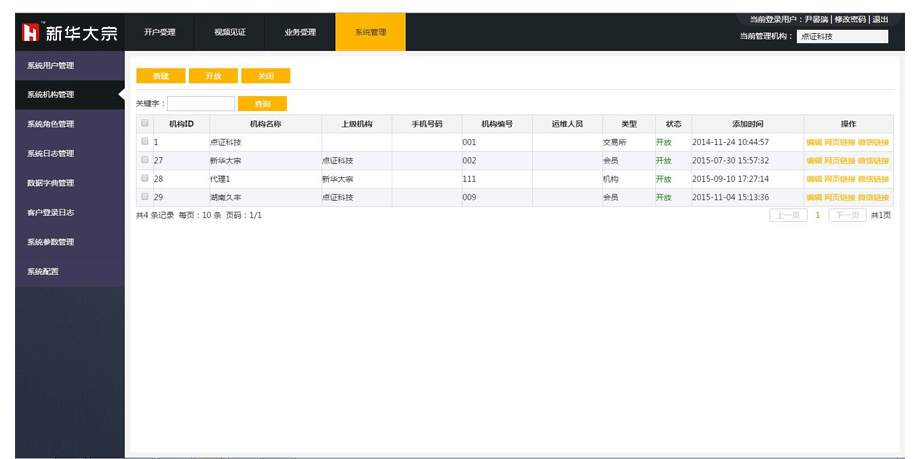
Task: Click the timestamp 2015-07-30 15:57:32
Action: pyautogui.click(x=731, y=160)
